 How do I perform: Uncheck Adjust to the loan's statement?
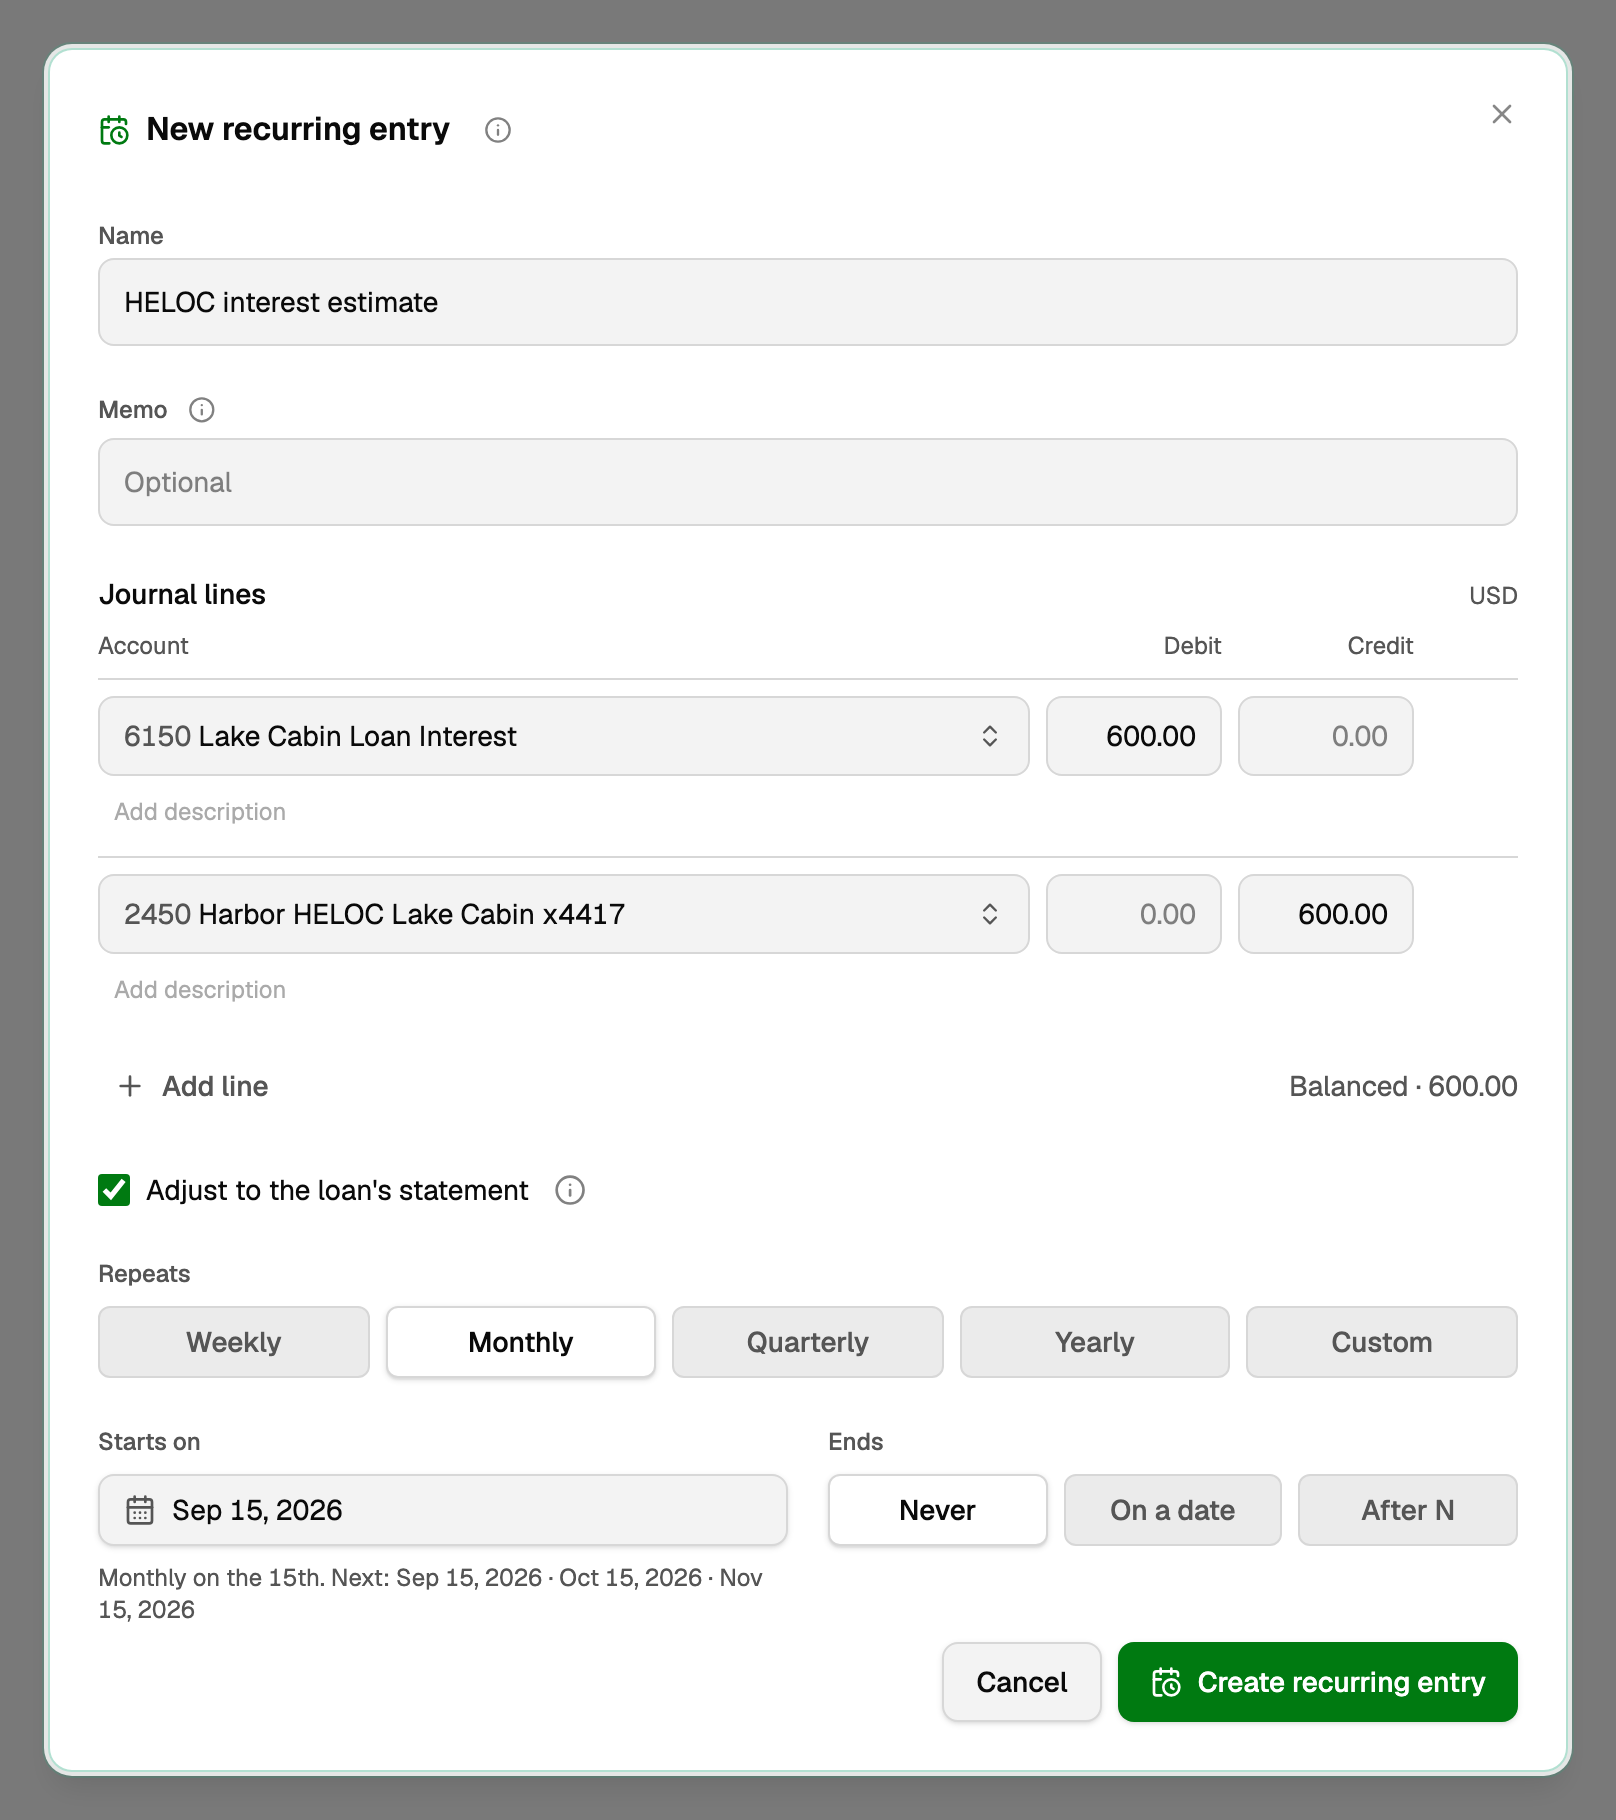(114, 1190)
